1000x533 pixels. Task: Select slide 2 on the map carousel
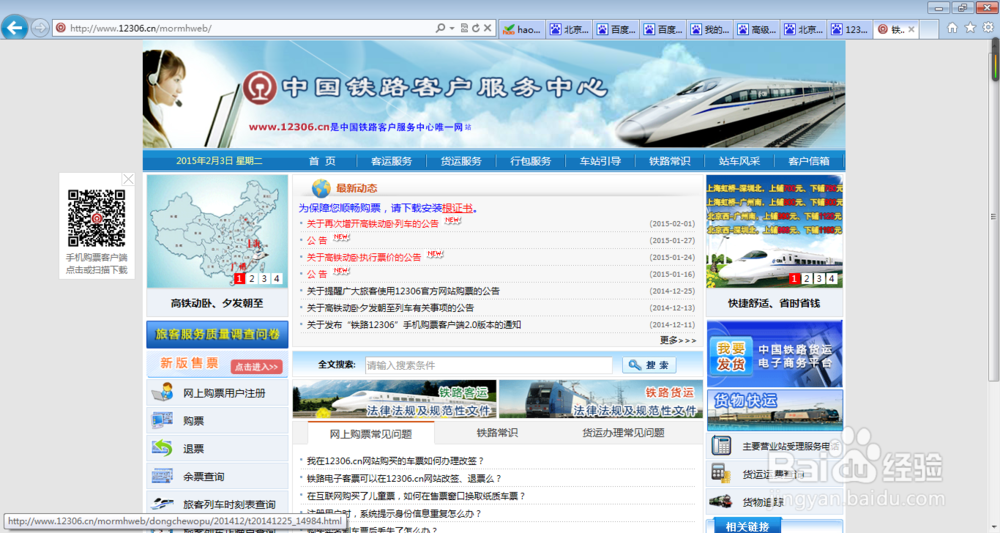click(252, 279)
